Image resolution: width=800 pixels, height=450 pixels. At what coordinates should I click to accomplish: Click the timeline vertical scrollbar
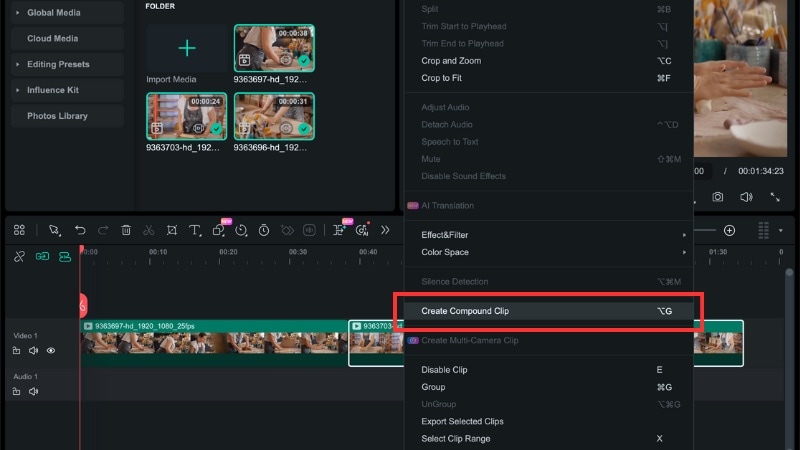point(789,357)
